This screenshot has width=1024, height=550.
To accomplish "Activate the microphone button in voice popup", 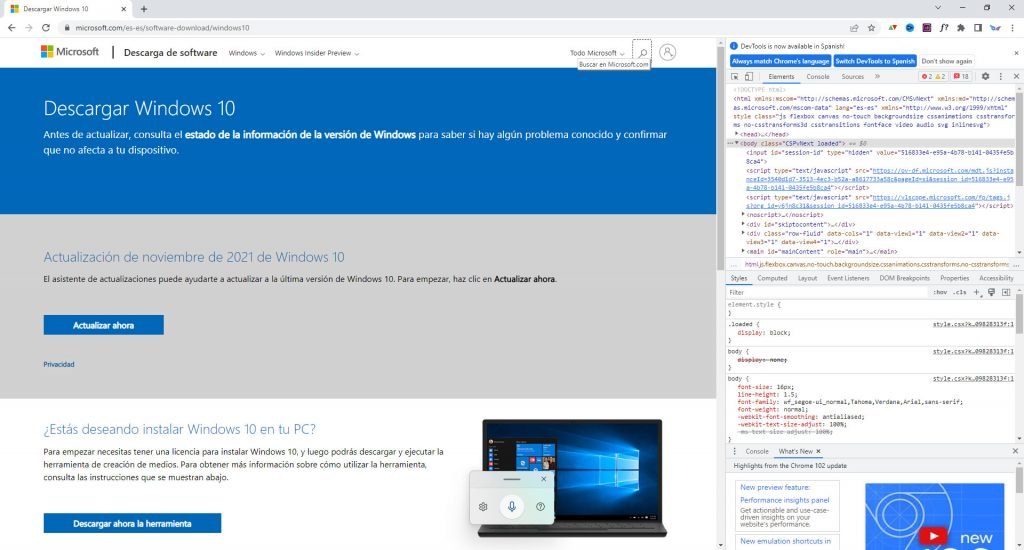I will [x=512, y=506].
